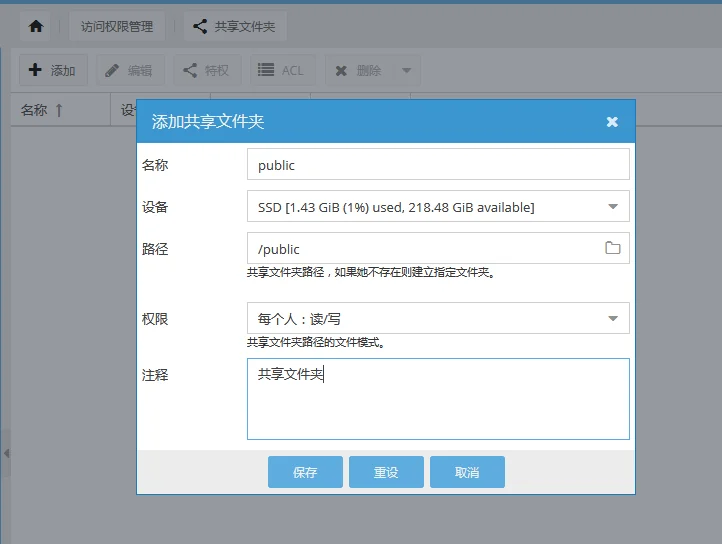Click the ACL toolbar button
This screenshot has height=544, width=722.
[x=283, y=70]
